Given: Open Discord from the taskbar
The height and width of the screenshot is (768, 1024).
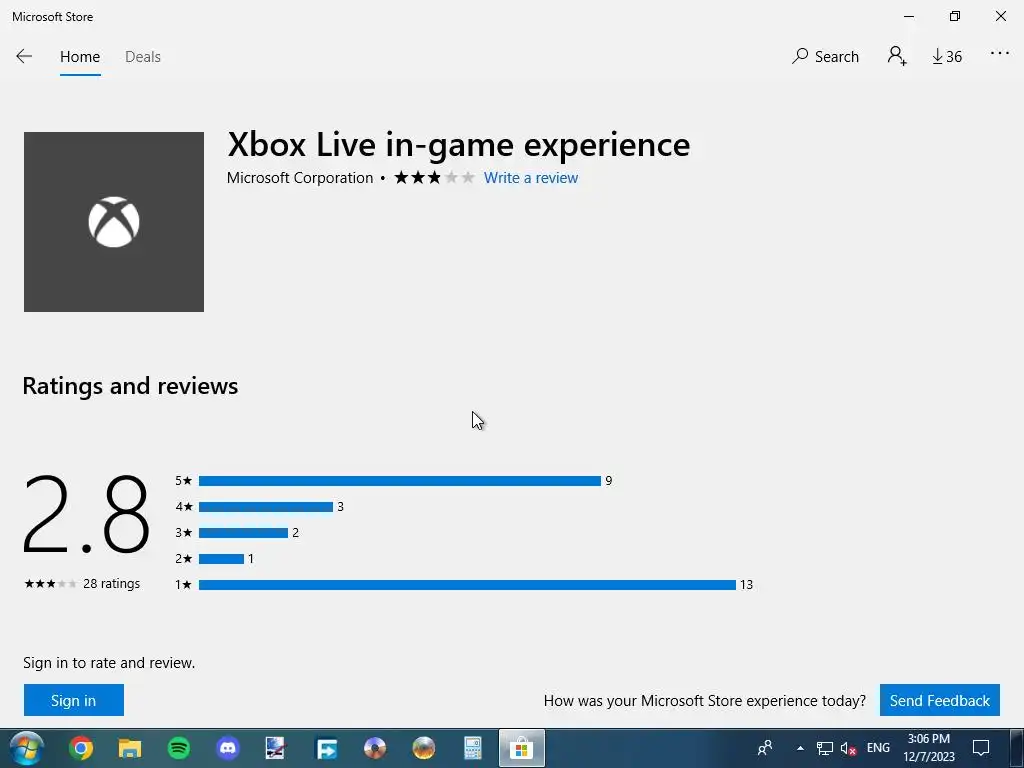Looking at the screenshot, I should tap(228, 748).
